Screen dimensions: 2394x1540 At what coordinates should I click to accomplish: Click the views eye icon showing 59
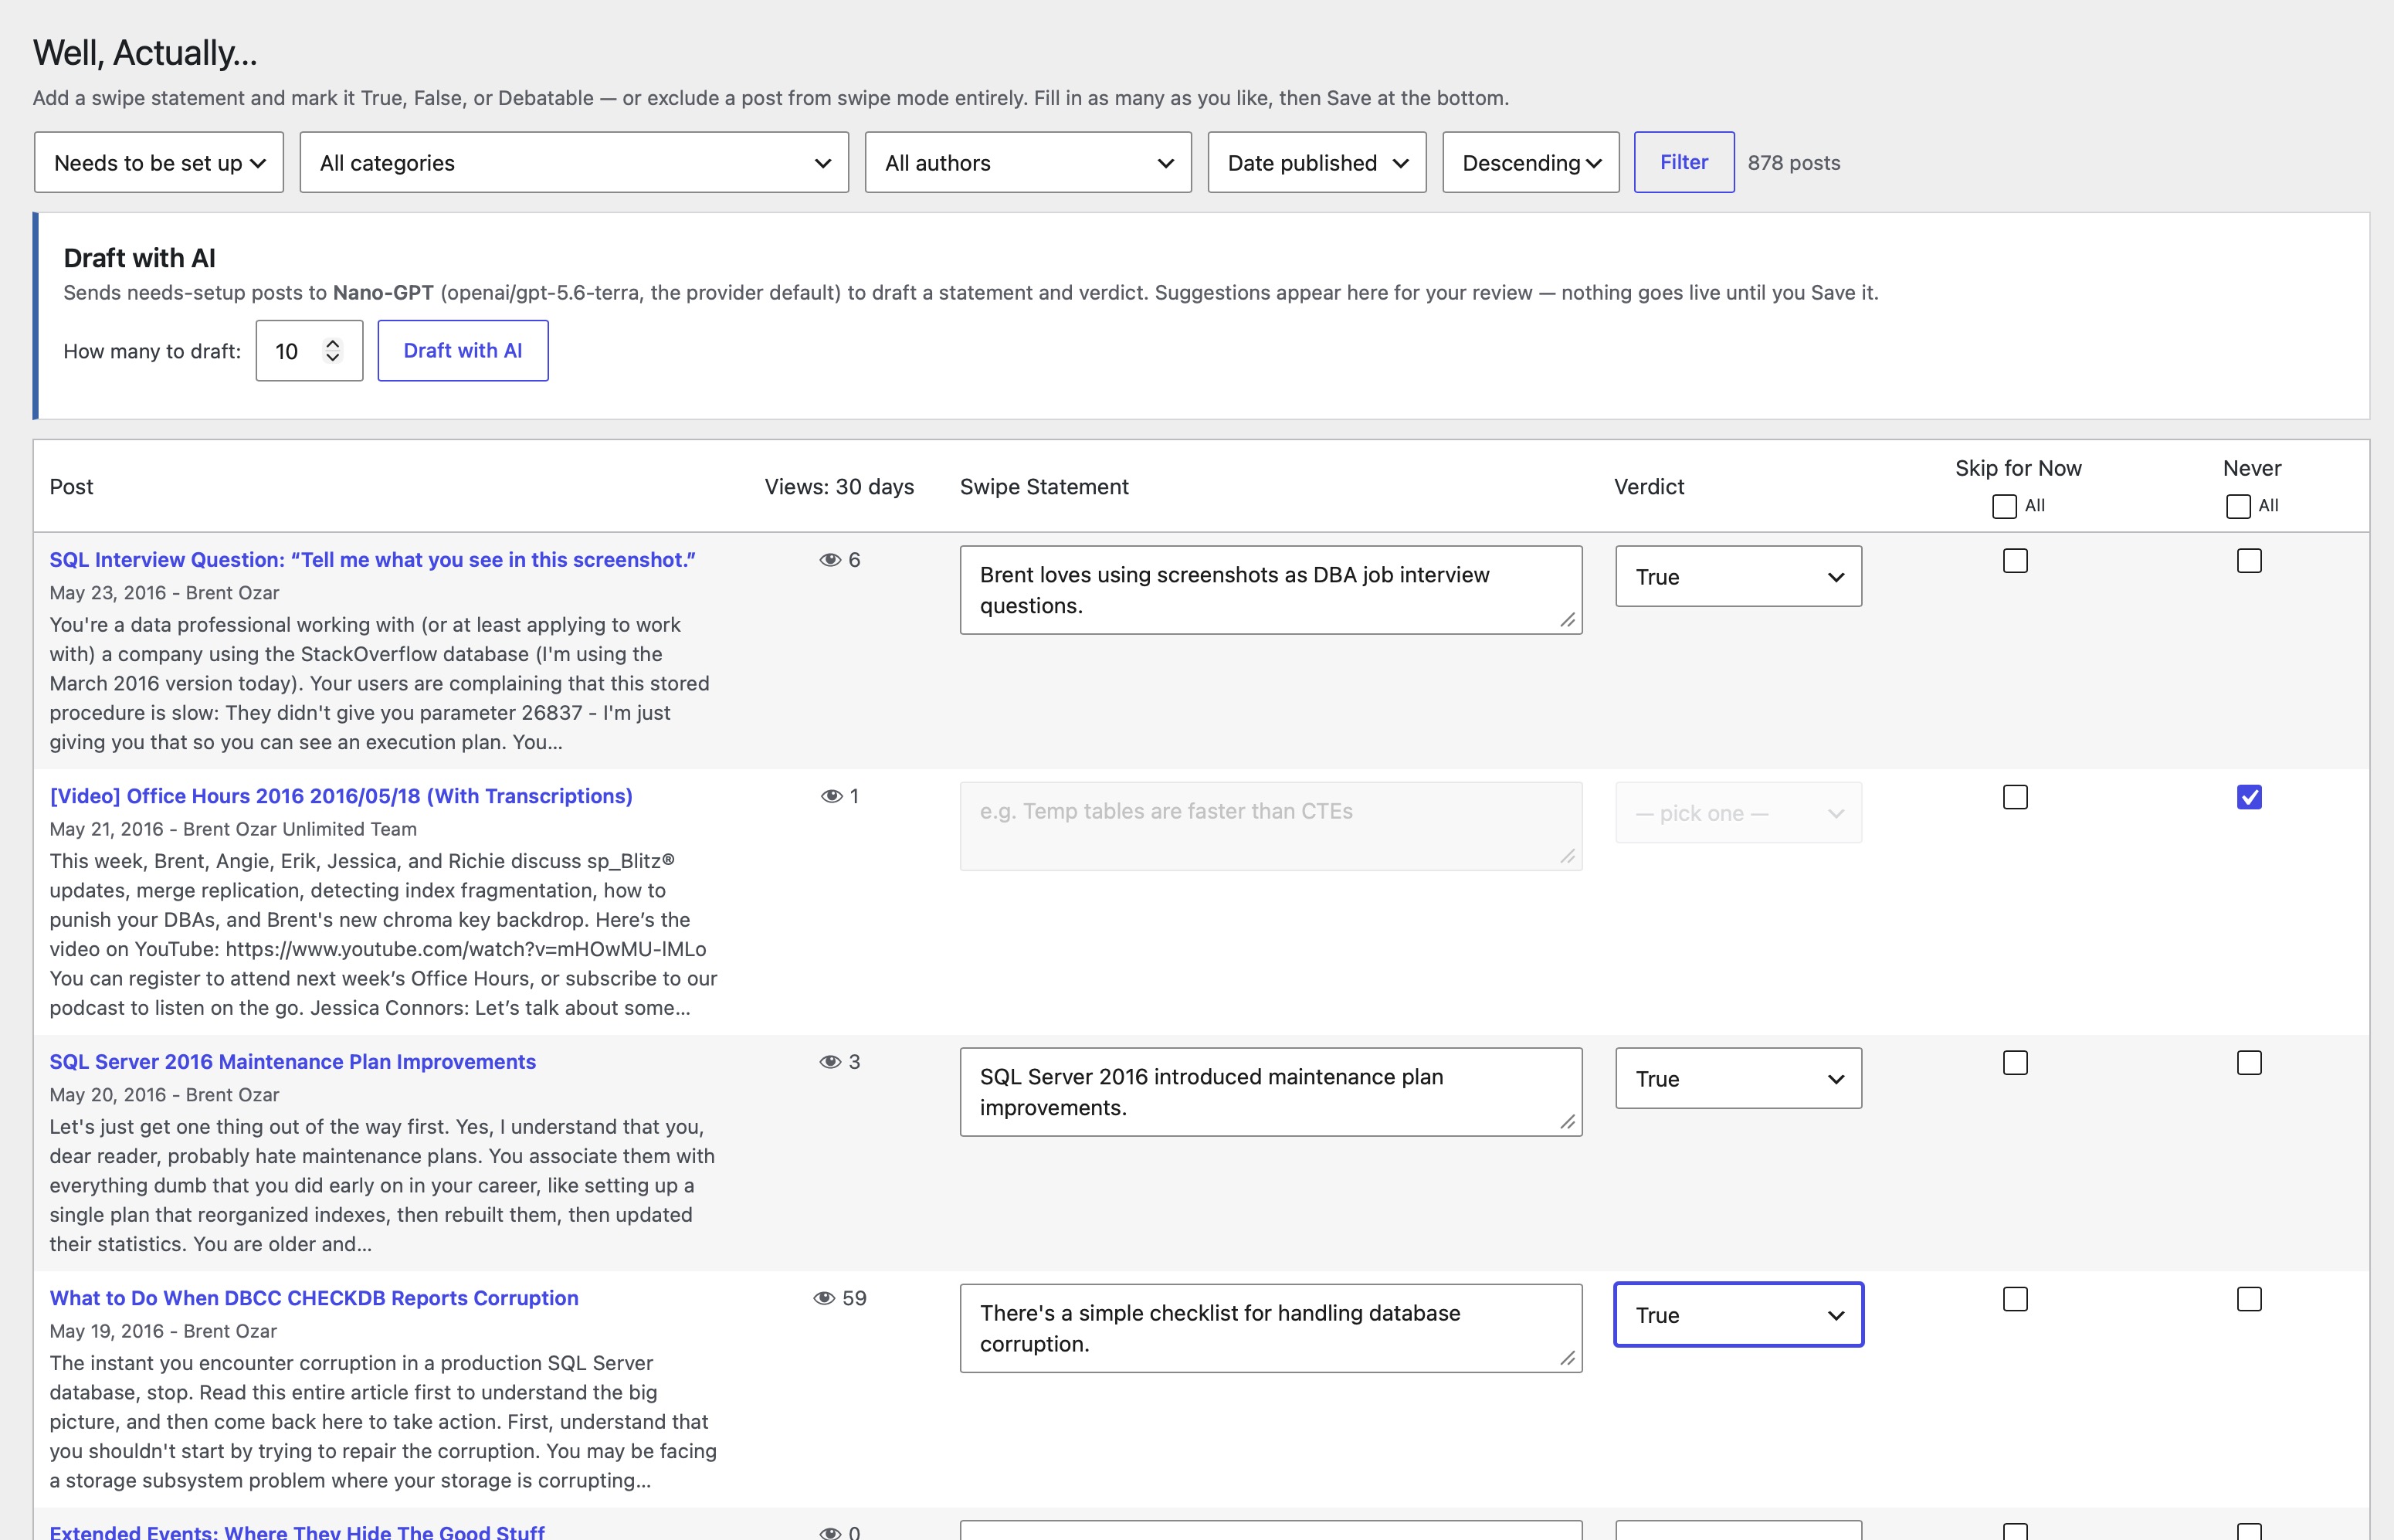[824, 1298]
